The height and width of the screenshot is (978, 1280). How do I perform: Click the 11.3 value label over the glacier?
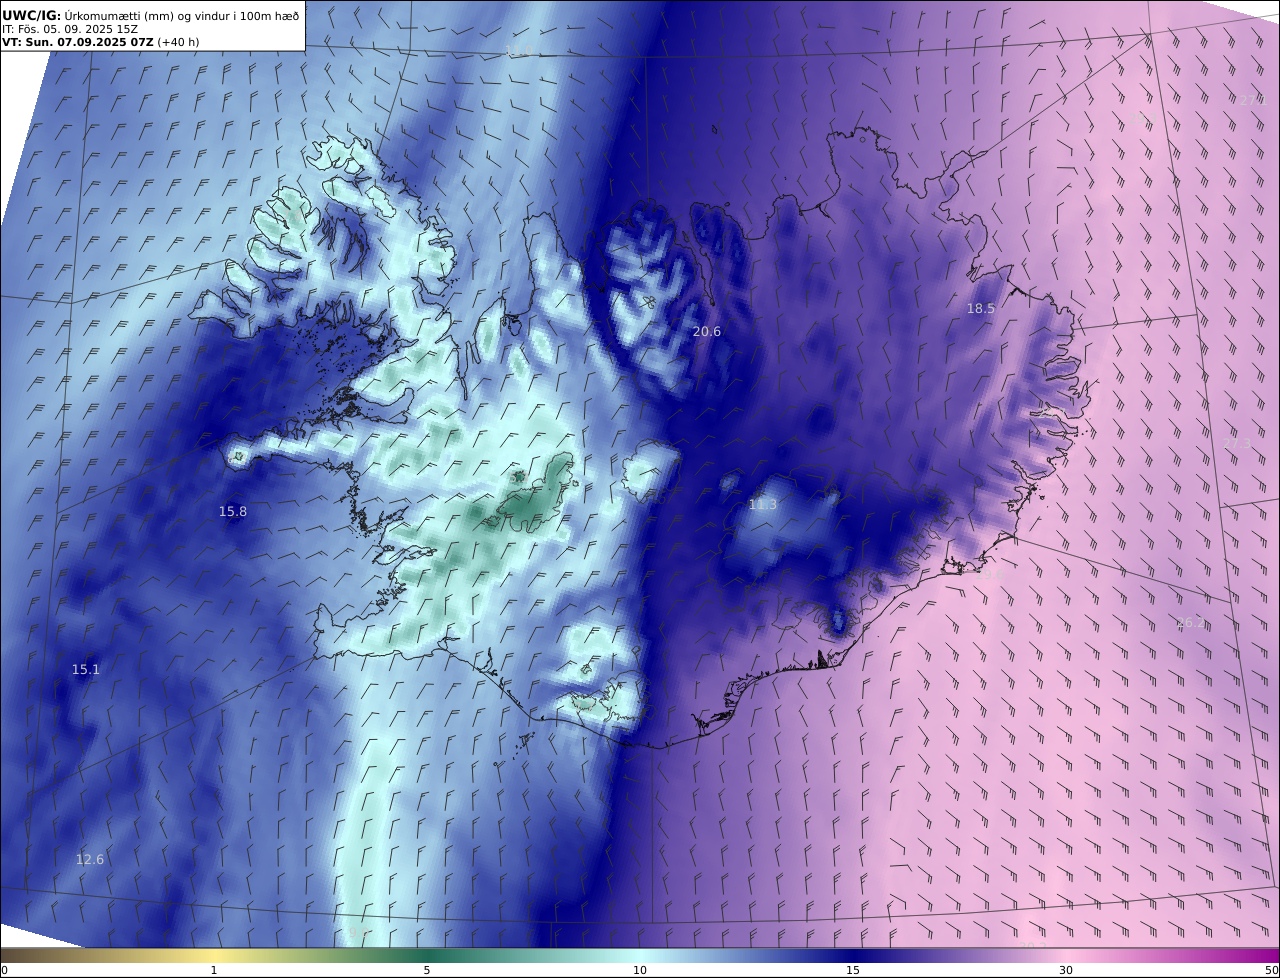[763, 505]
